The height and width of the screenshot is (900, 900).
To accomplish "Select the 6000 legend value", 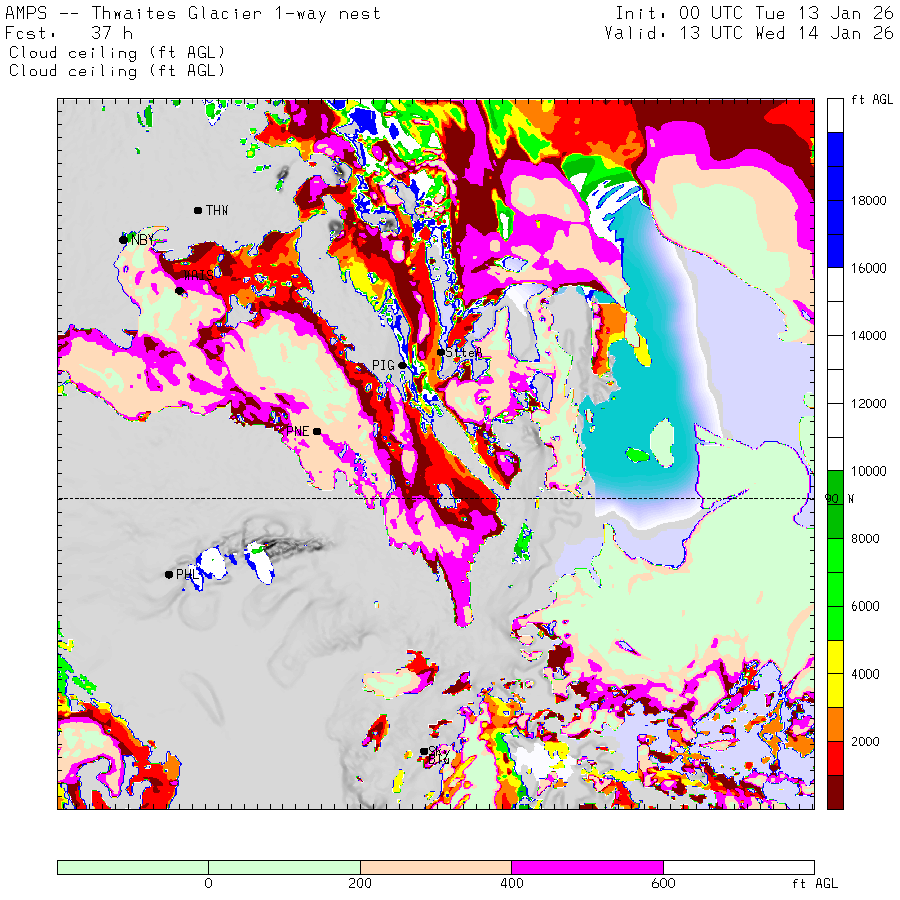I will click(x=865, y=606).
